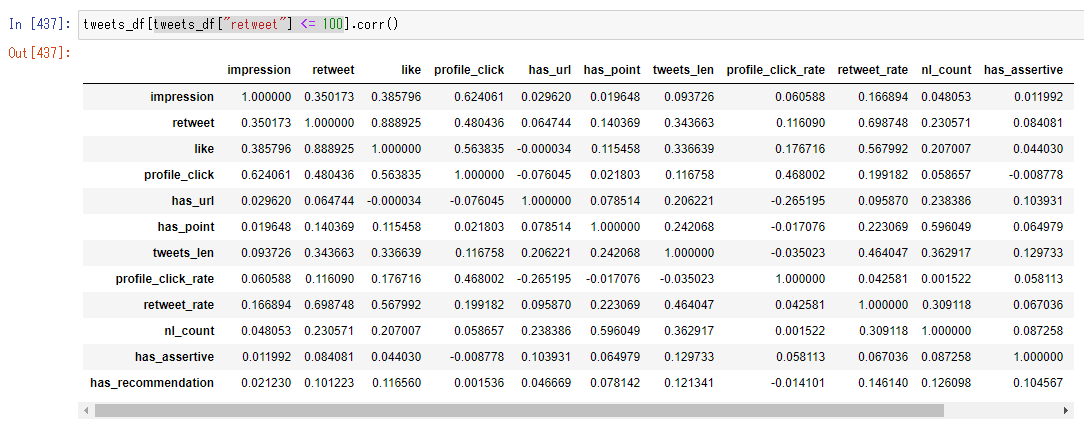Click the scrollbar left arrow under the table
Screen dimensions: 1084x437
(88, 410)
